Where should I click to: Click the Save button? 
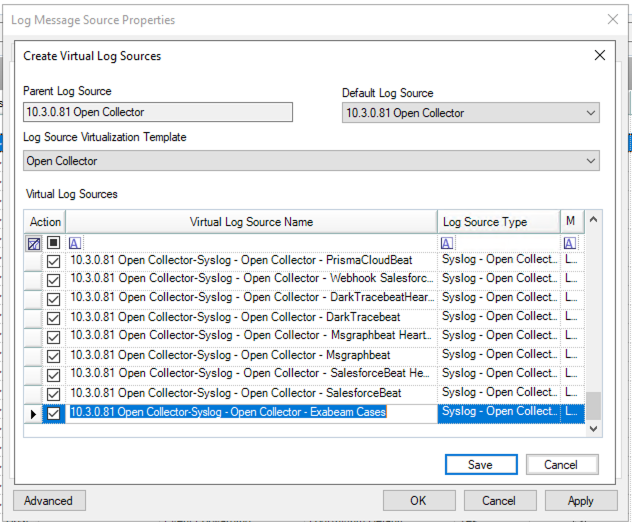(x=480, y=465)
